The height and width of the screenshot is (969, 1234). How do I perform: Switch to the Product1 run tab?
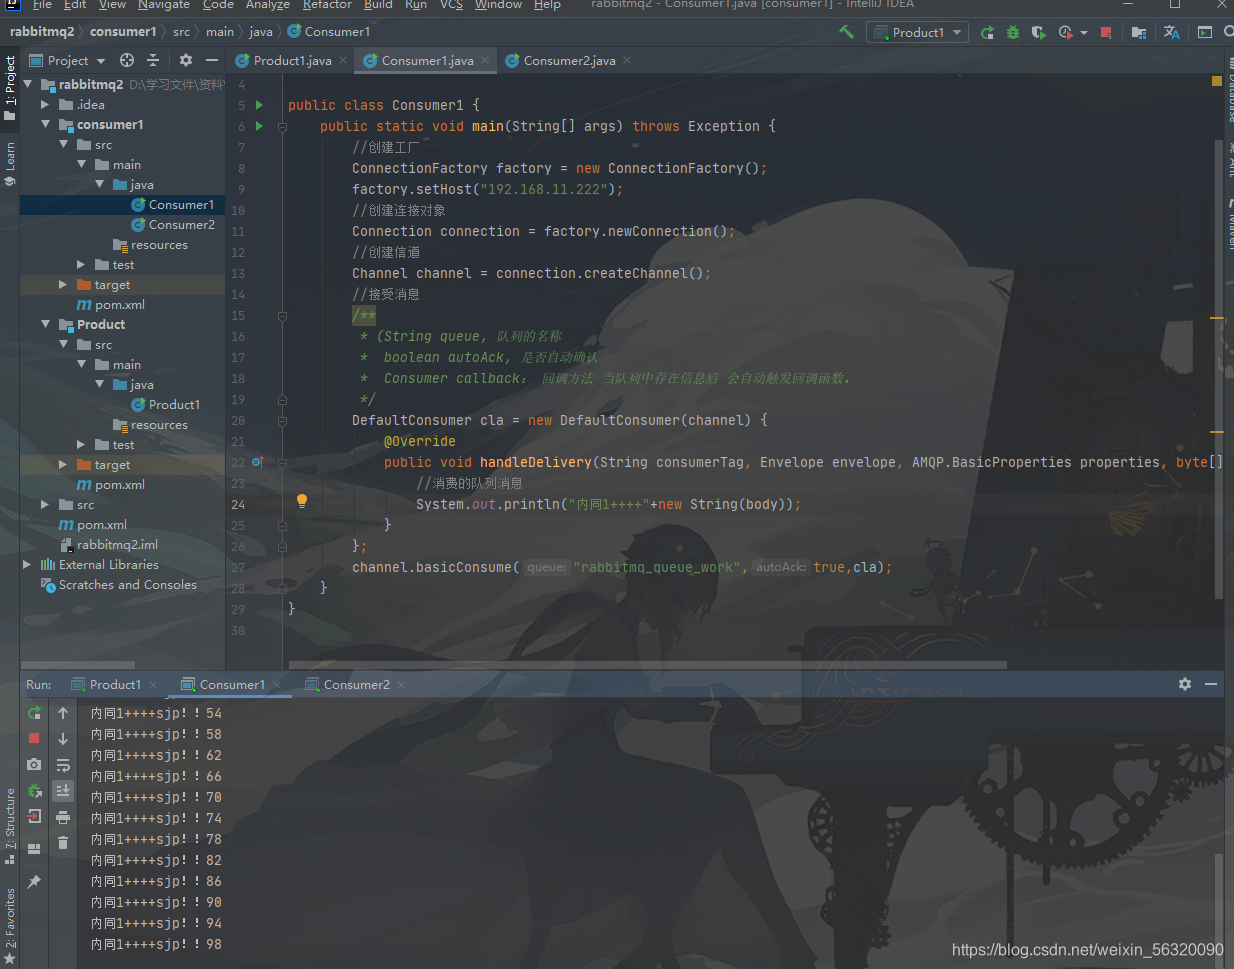coord(115,684)
